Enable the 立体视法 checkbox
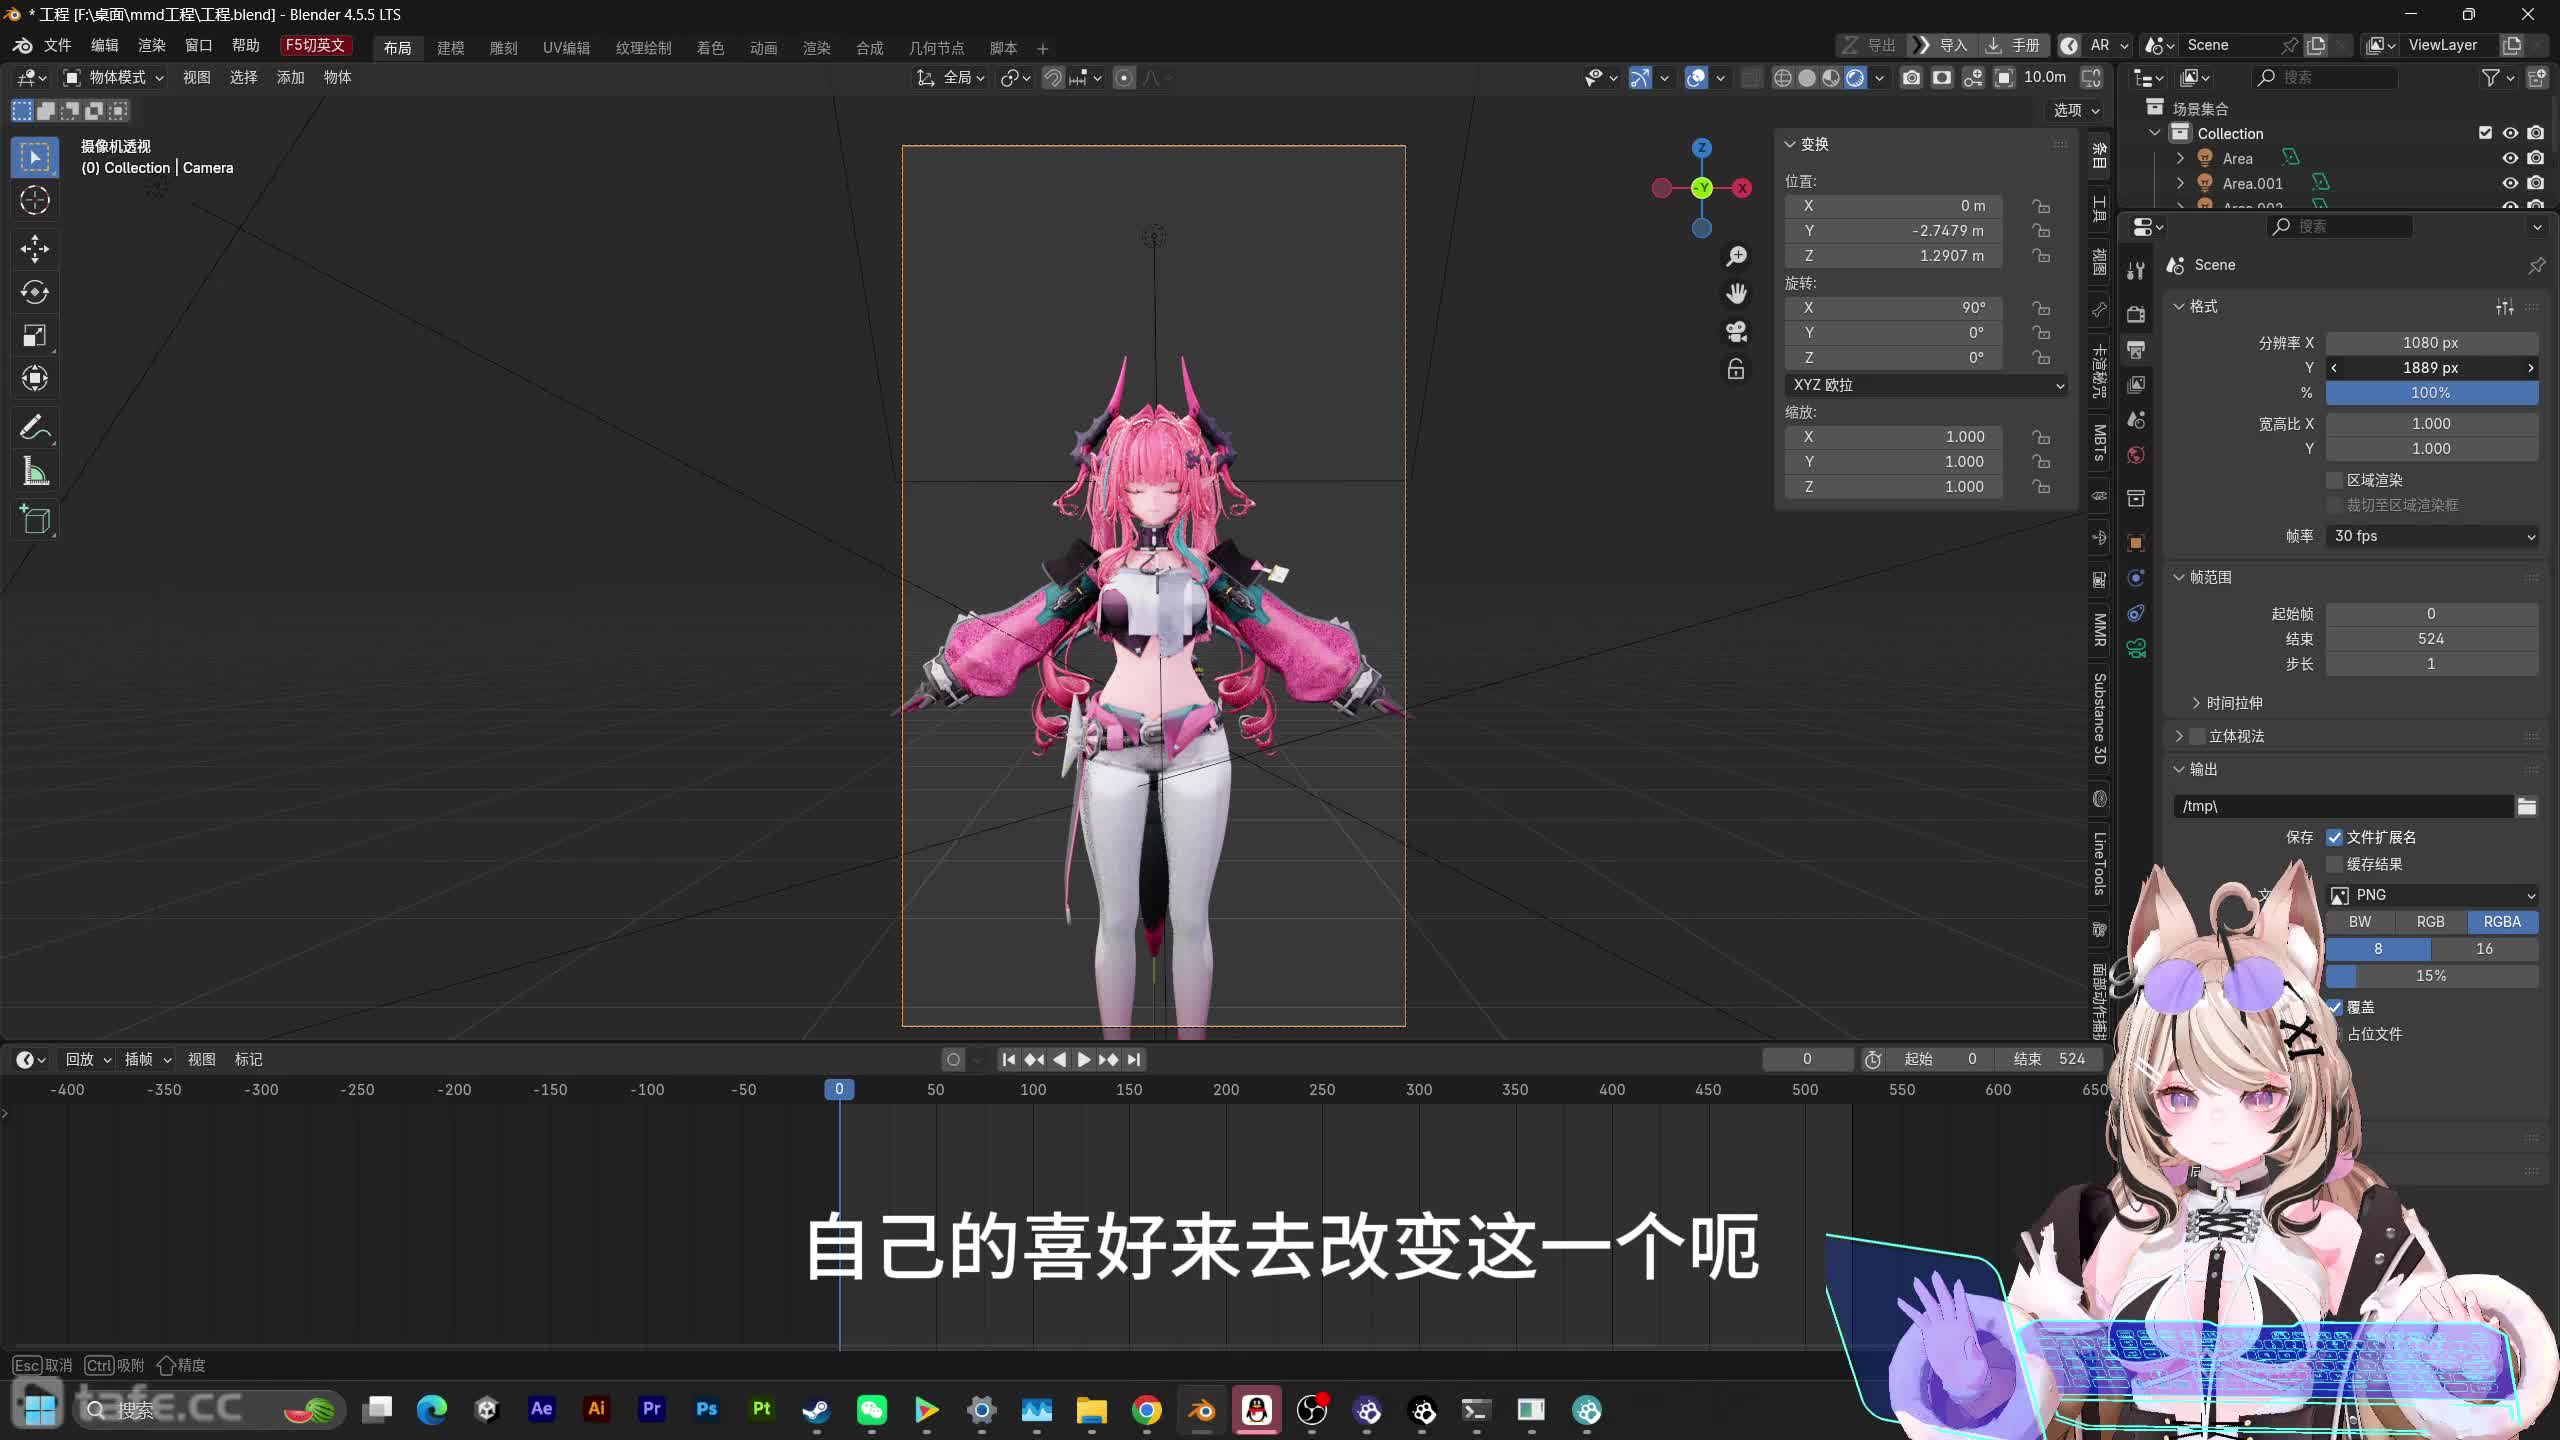 point(2197,736)
